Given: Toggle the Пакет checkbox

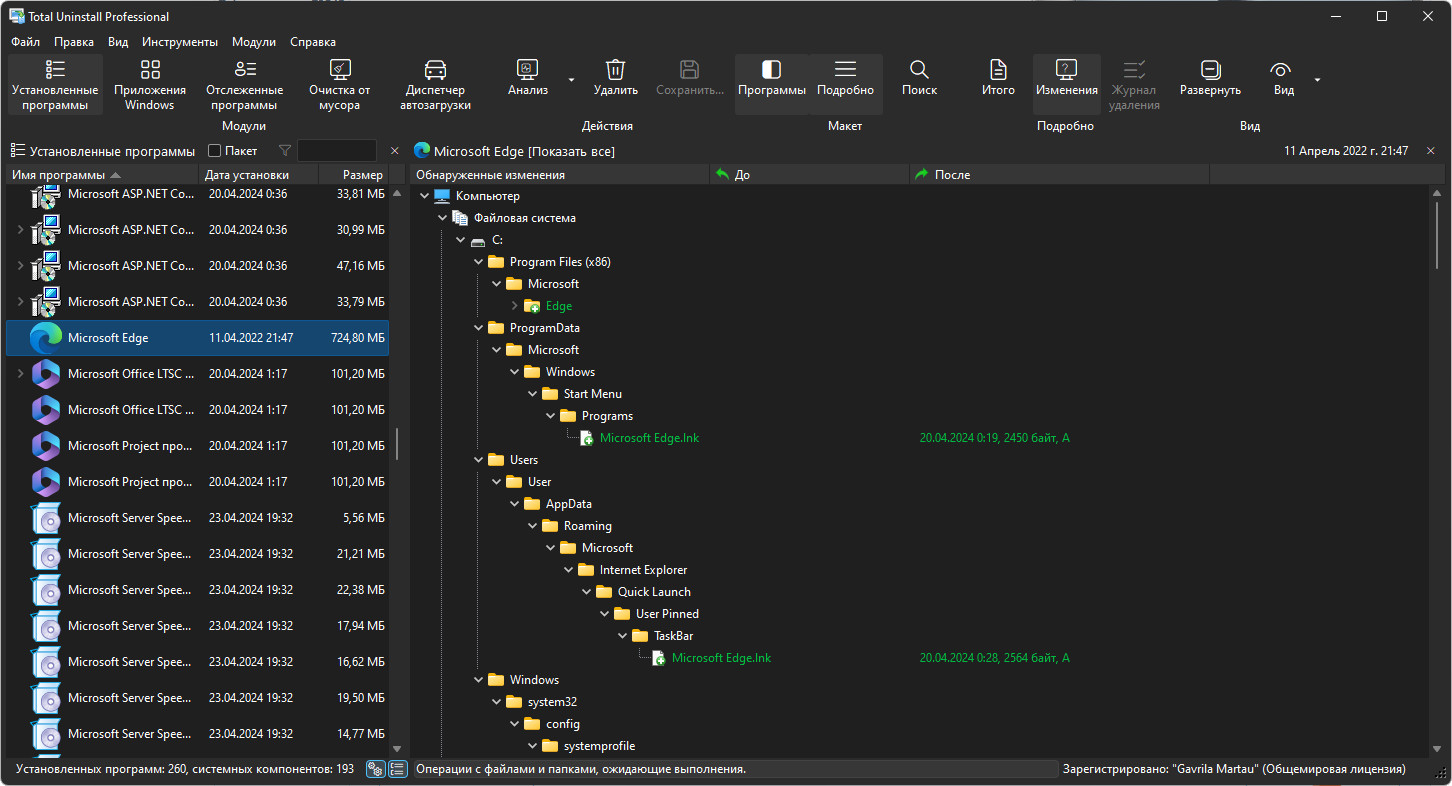Looking at the screenshot, I should 214,151.
